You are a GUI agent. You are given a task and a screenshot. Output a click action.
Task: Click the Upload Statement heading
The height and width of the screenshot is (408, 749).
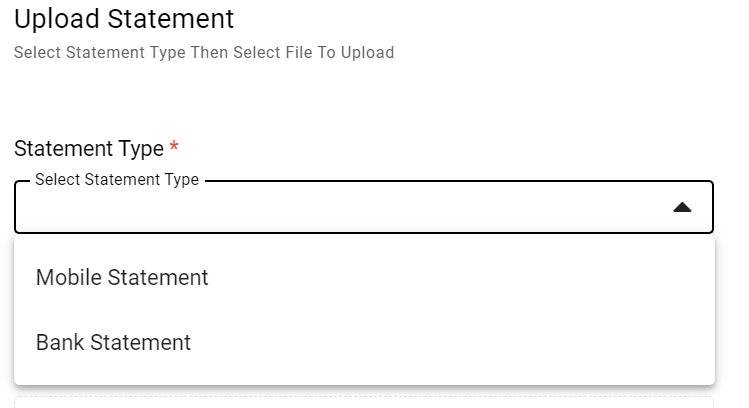(x=124, y=18)
